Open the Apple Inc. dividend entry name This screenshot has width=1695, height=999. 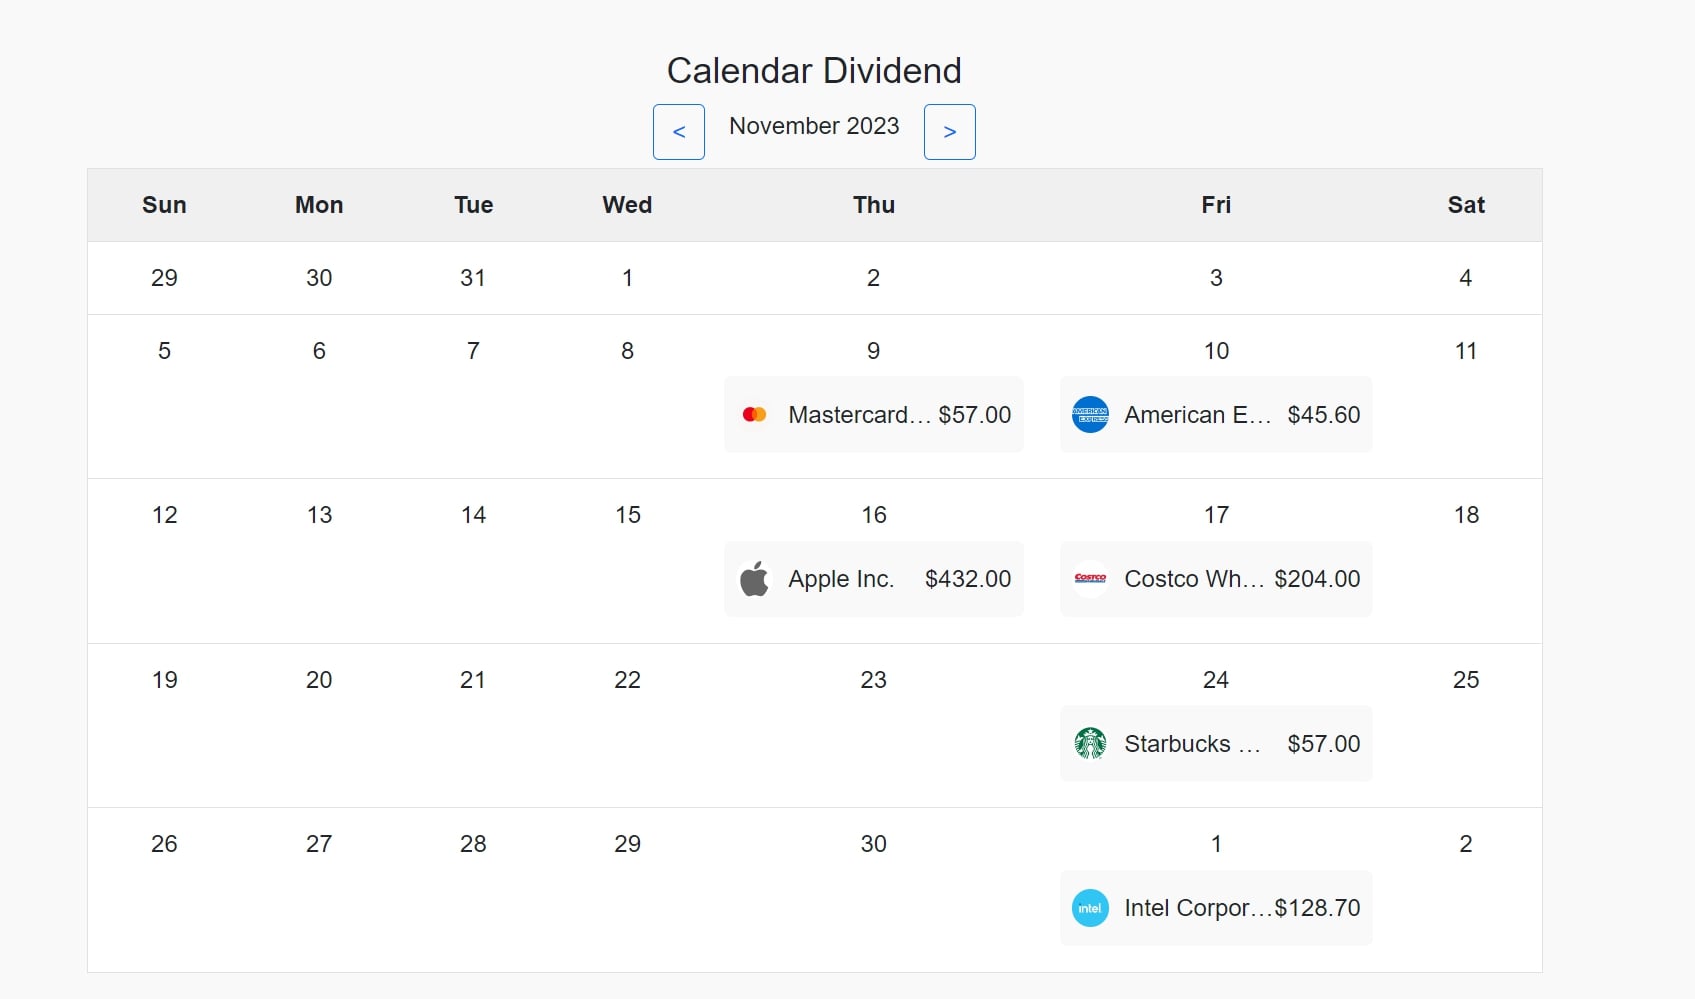841,579
